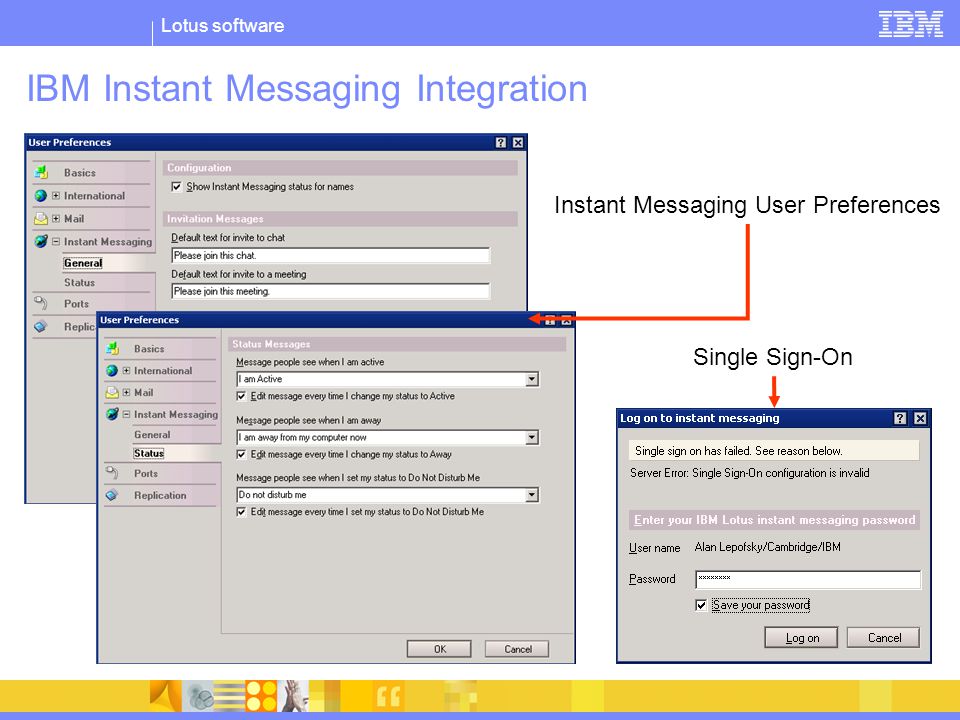Click Cancel in Log on dialog
960x720 pixels.
[884, 638]
